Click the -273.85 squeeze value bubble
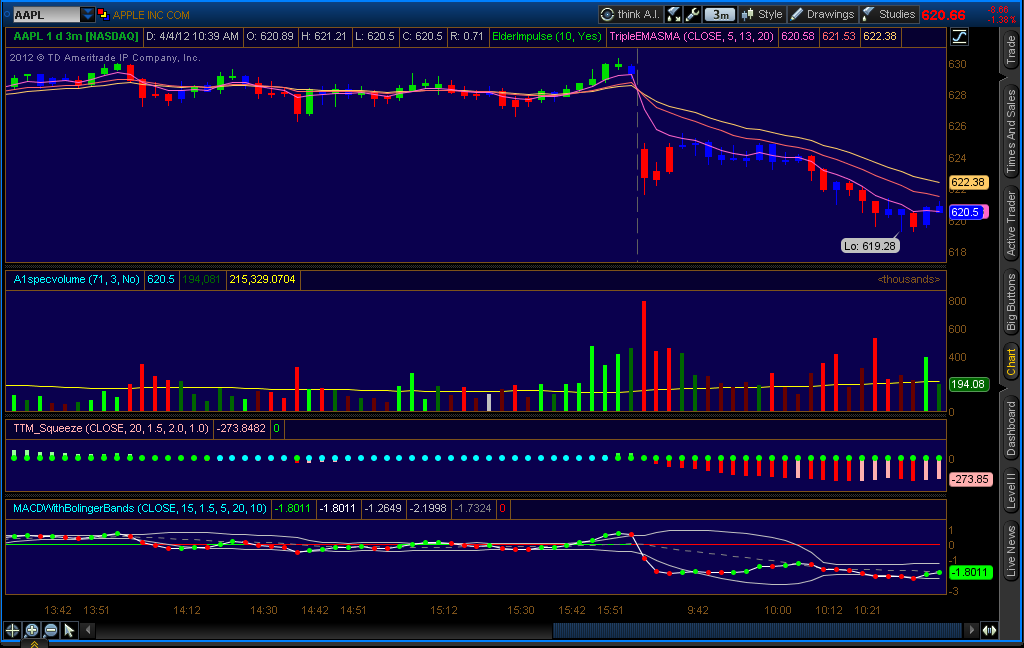Image resolution: width=1024 pixels, height=648 pixels. (x=970, y=479)
